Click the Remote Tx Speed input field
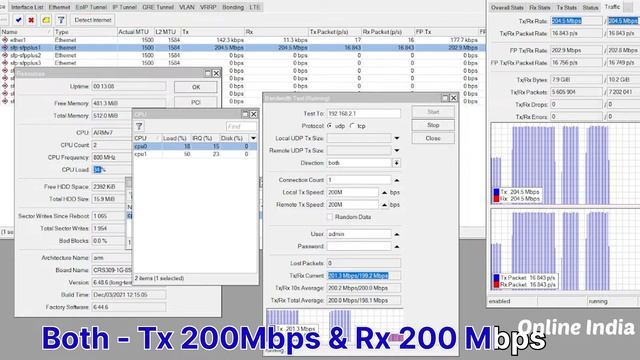640x360 pixels. tap(353, 204)
